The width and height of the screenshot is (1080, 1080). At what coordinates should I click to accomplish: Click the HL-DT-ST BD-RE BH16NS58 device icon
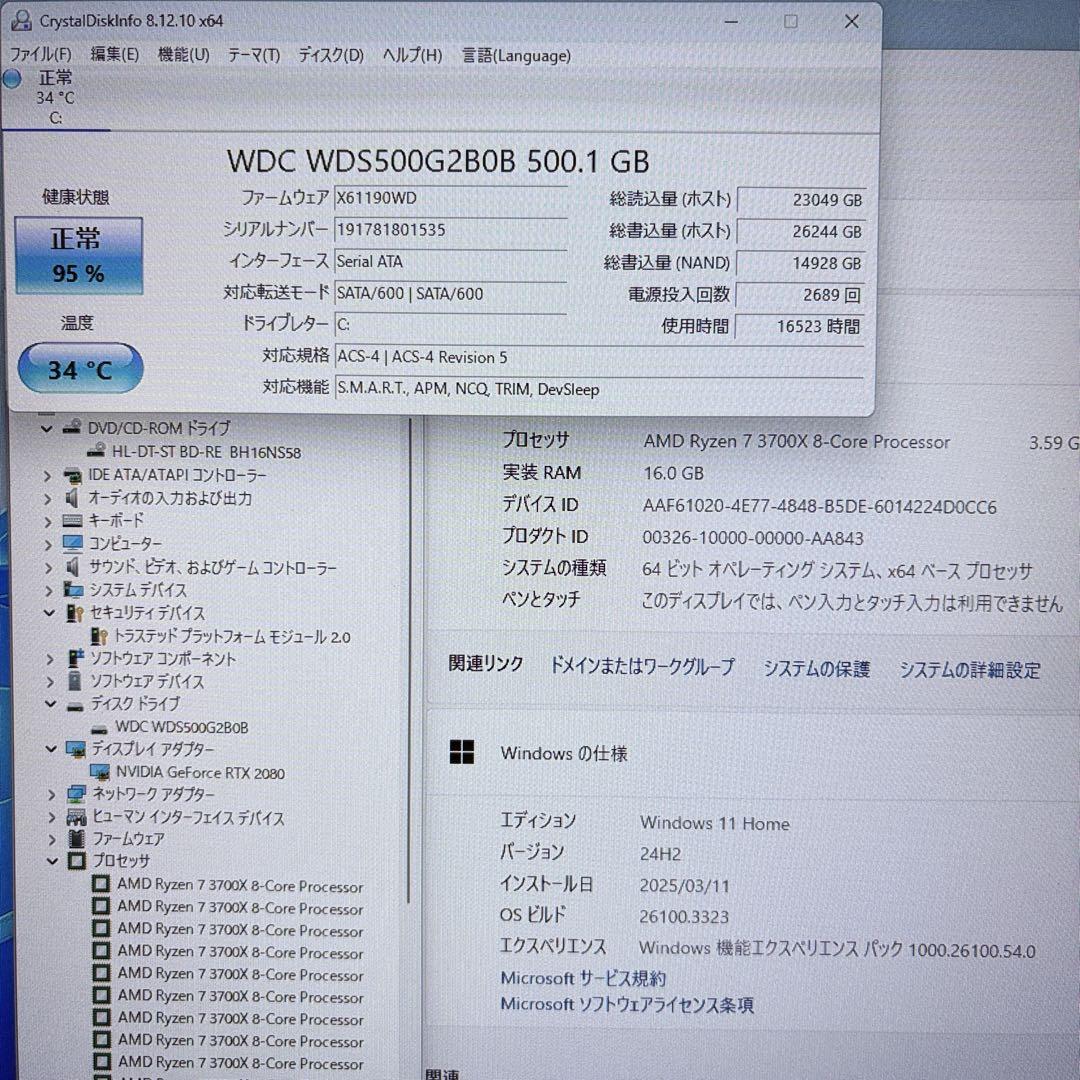96,451
